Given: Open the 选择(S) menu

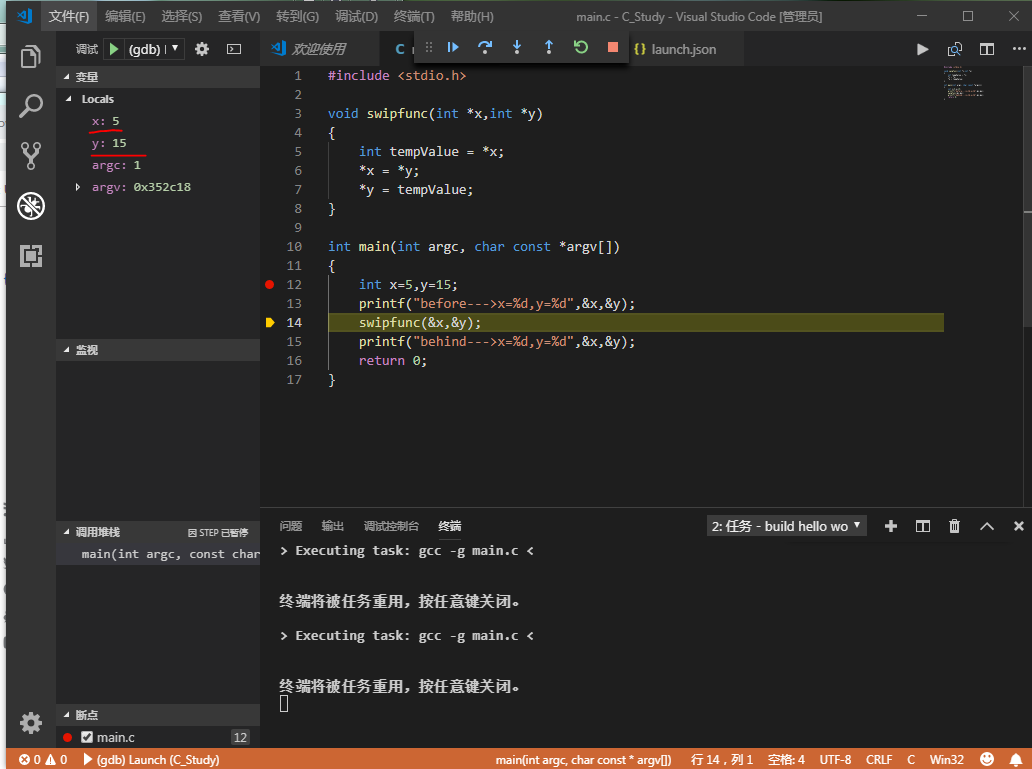Looking at the screenshot, I should point(182,16).
